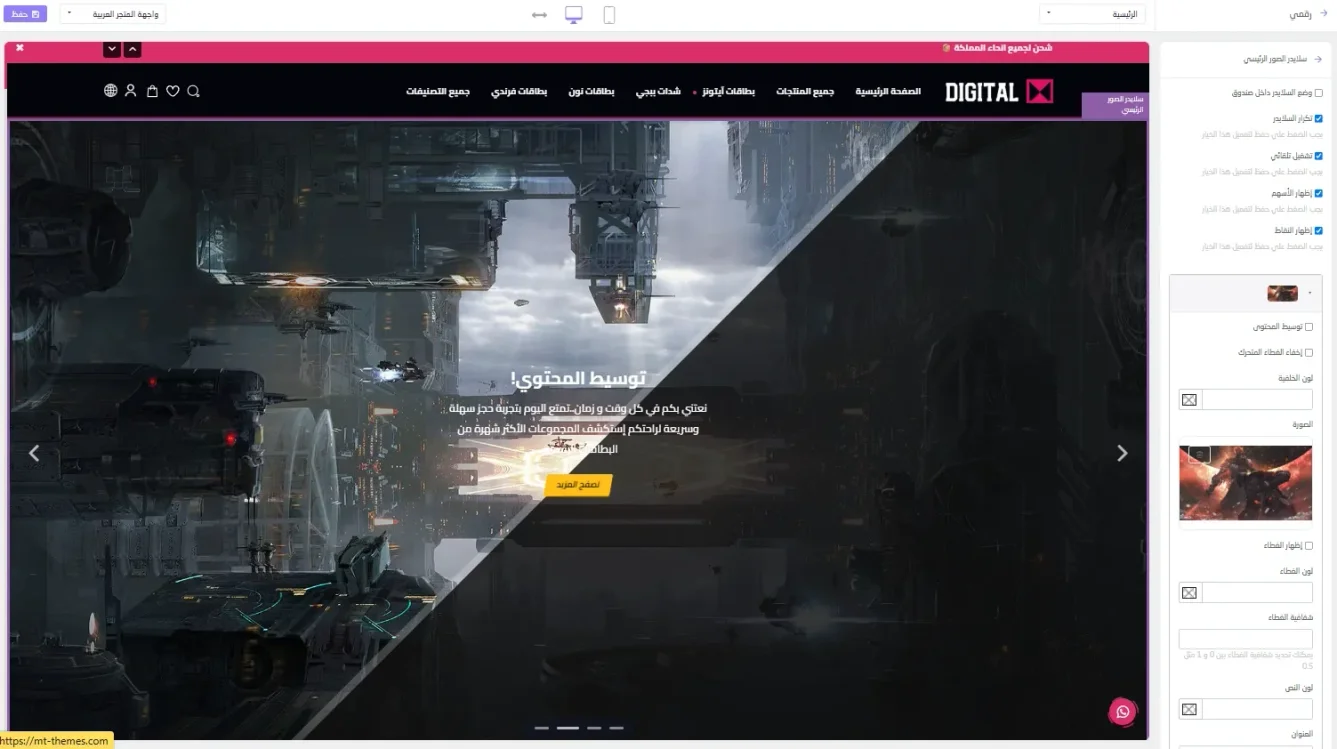Screen dimensions: 1337x749
Task: Select the desktop monitor preview icon
Action: pyautogui.click(x=573, y=14)
